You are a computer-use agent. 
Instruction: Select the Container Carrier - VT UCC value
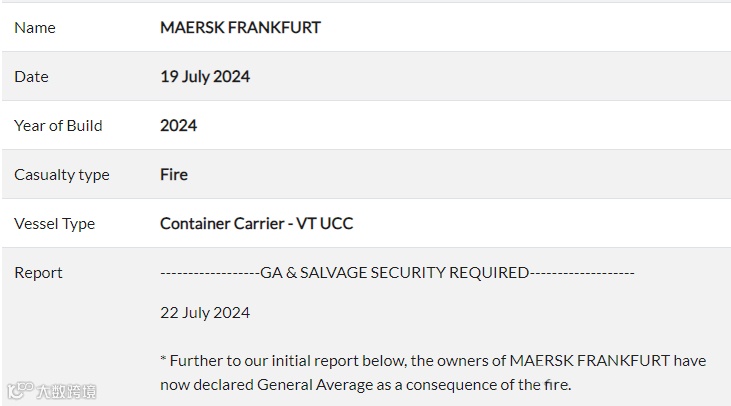(256, 224)
